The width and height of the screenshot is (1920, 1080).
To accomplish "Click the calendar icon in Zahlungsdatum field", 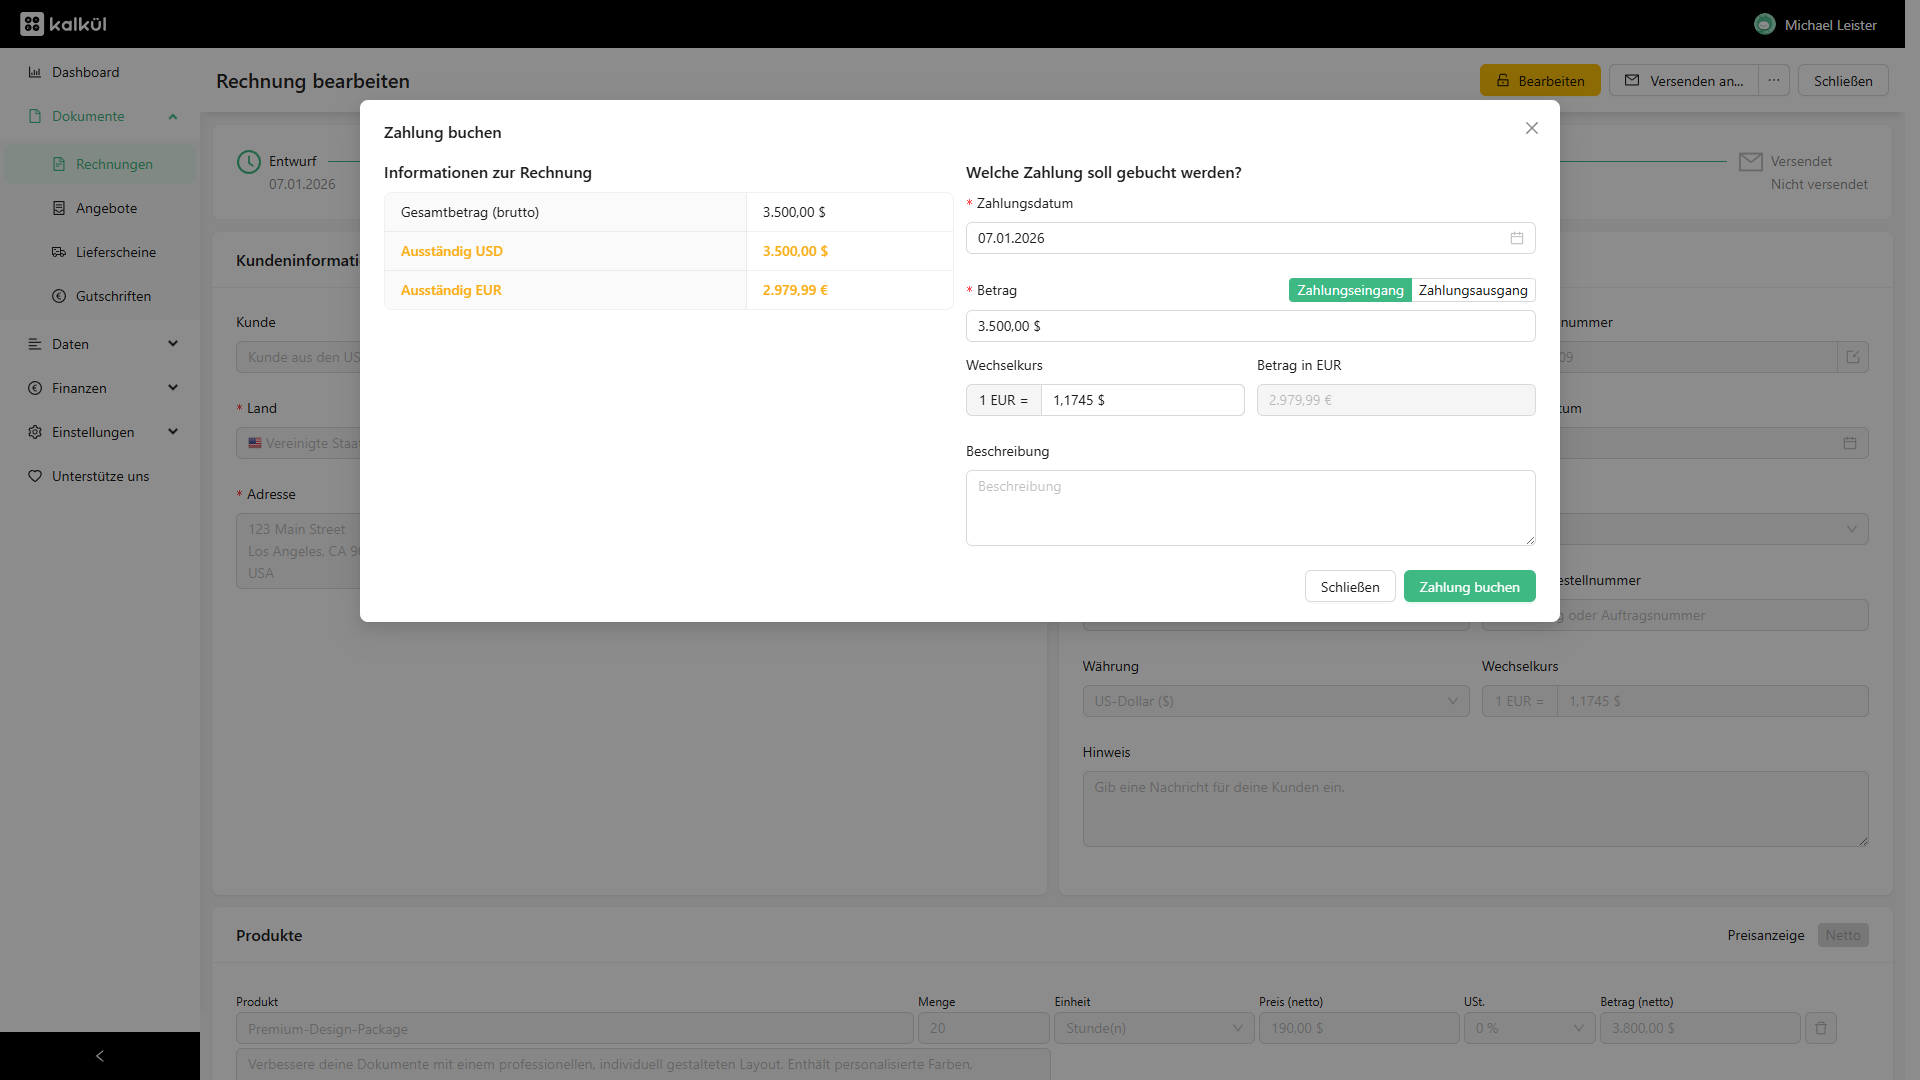I will 1516,238.
